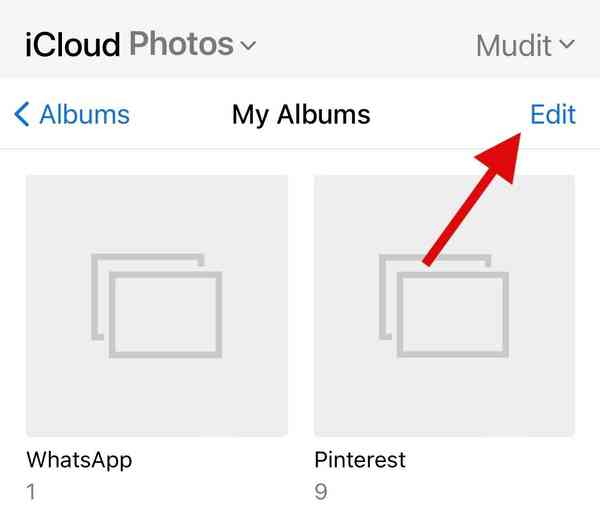The width and height of the screenshot is (600, 518).
Task: Click the Pinterest album name label
Action: coord(360,460)
